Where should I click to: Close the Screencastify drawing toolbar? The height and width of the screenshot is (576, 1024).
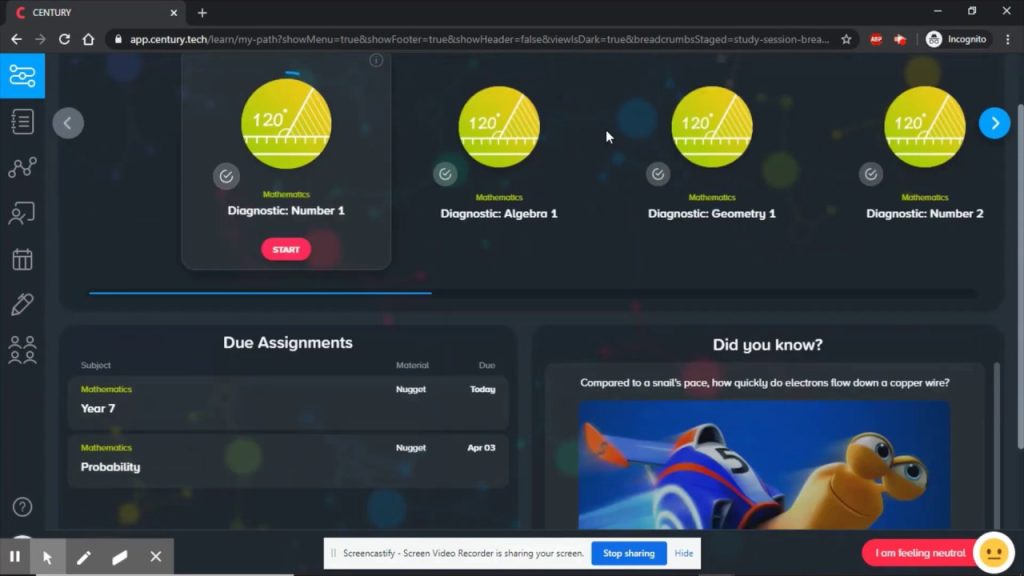coord(155,557)
